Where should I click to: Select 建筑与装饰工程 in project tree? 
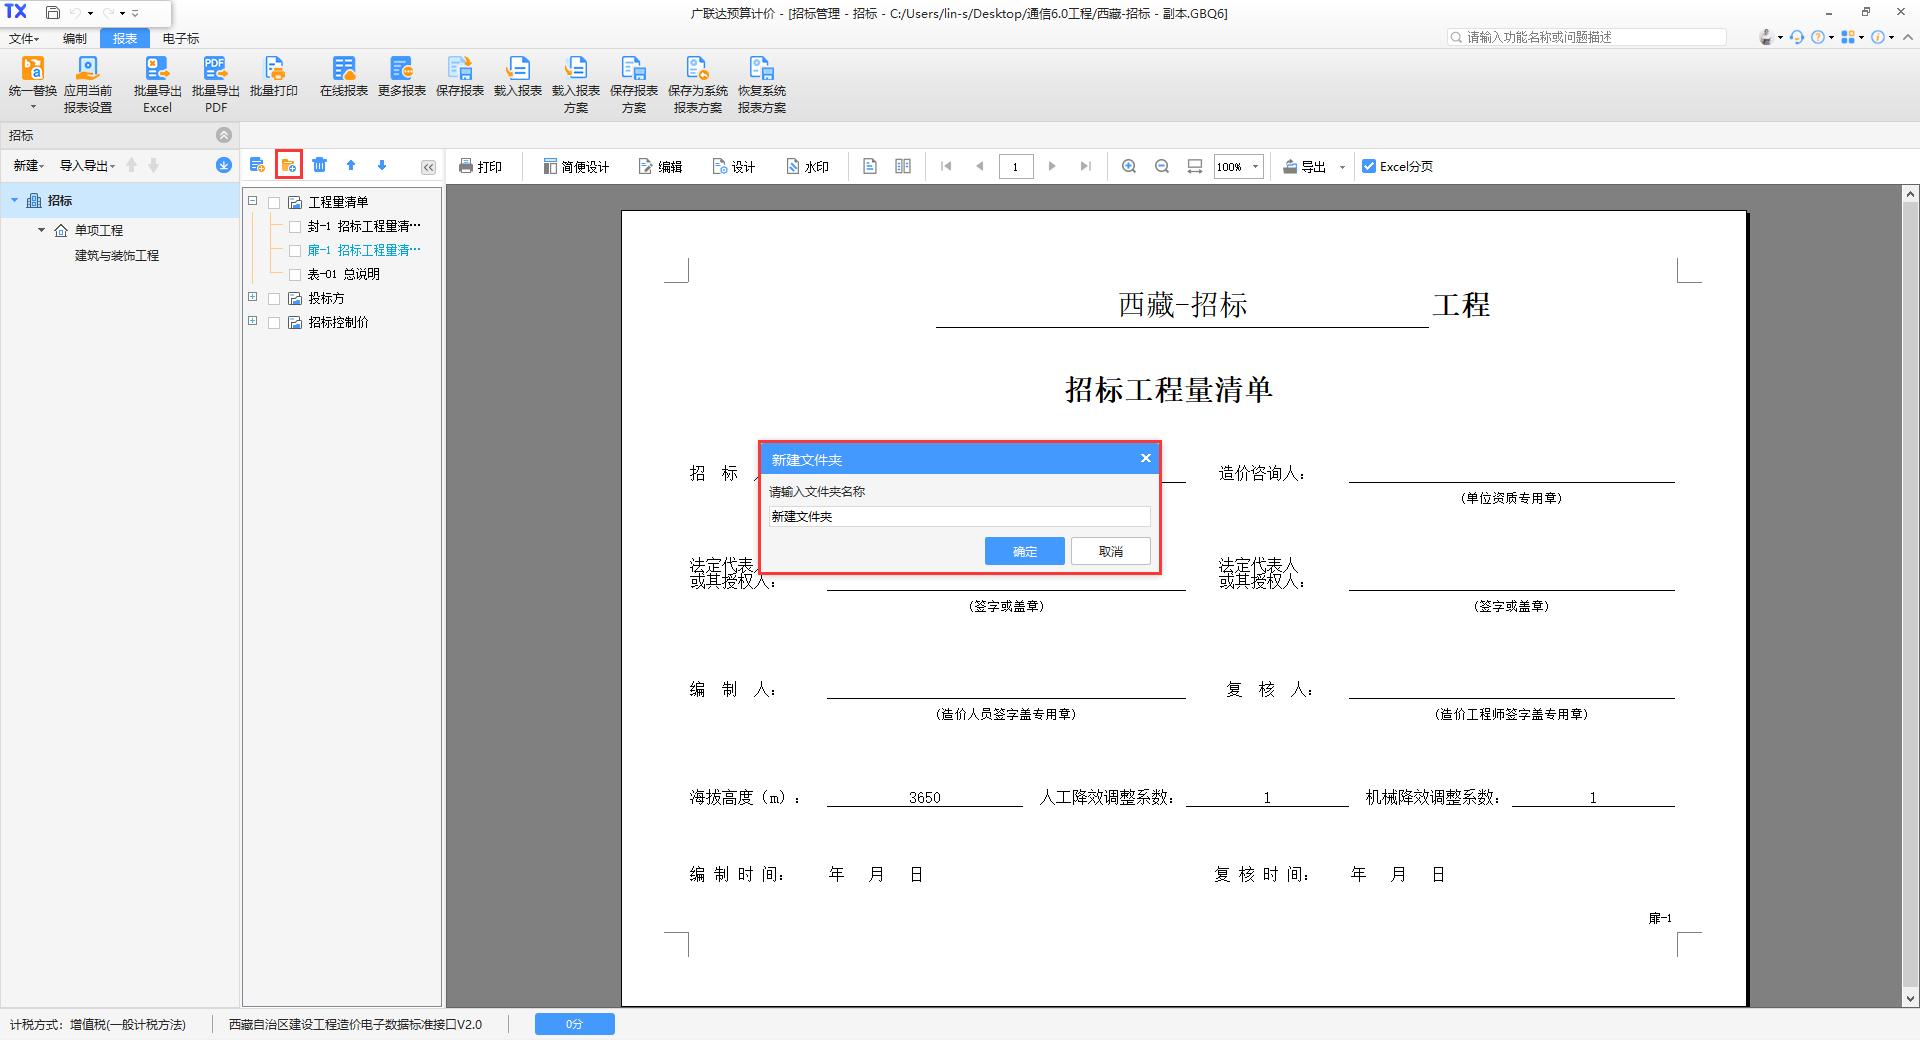click(117, 256)
